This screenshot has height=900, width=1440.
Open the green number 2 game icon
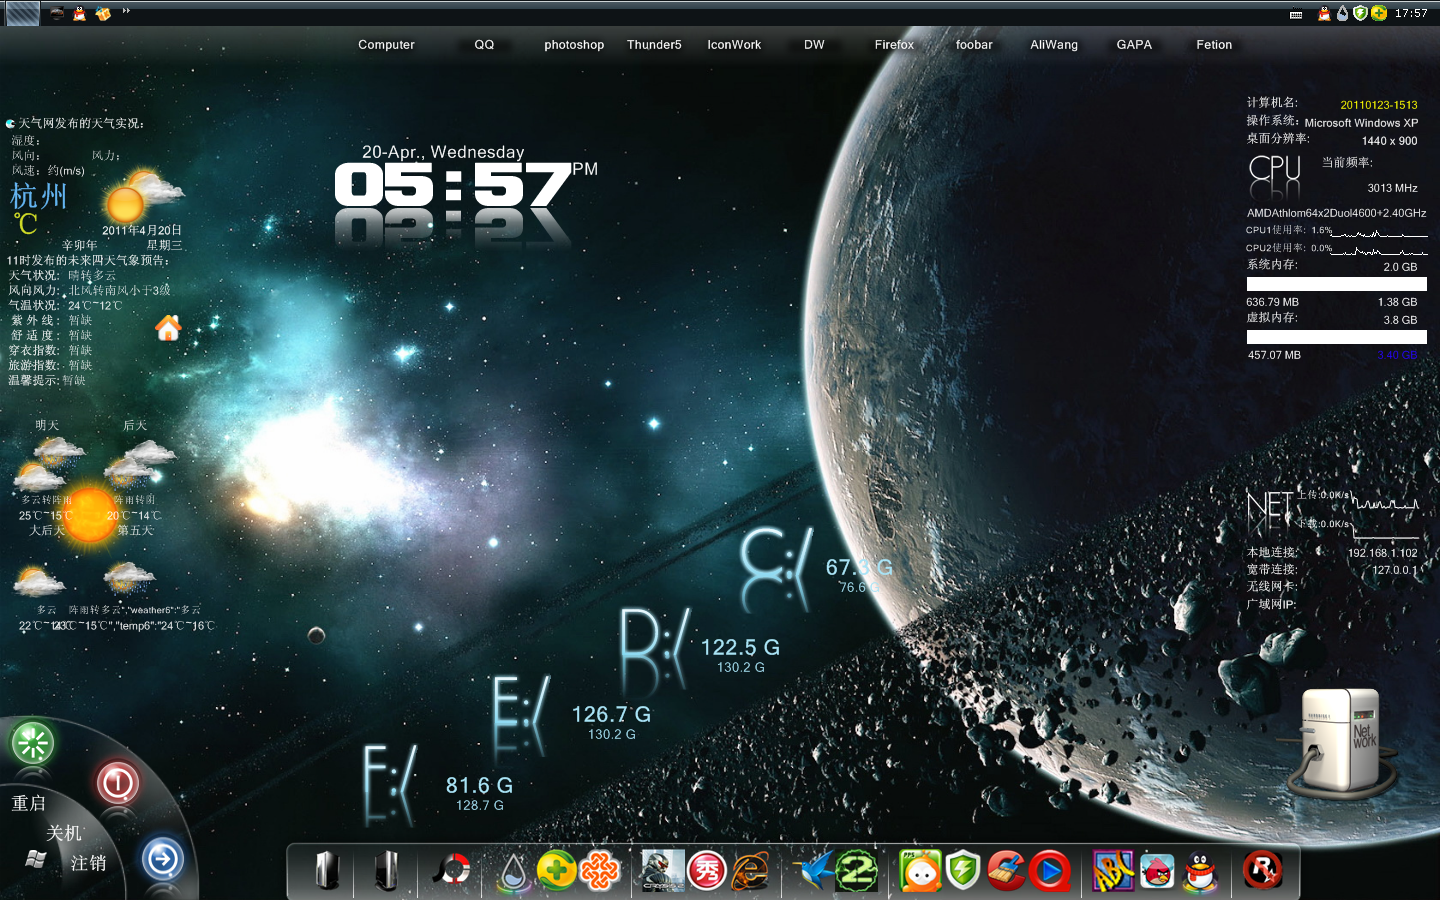pos(858,871)
